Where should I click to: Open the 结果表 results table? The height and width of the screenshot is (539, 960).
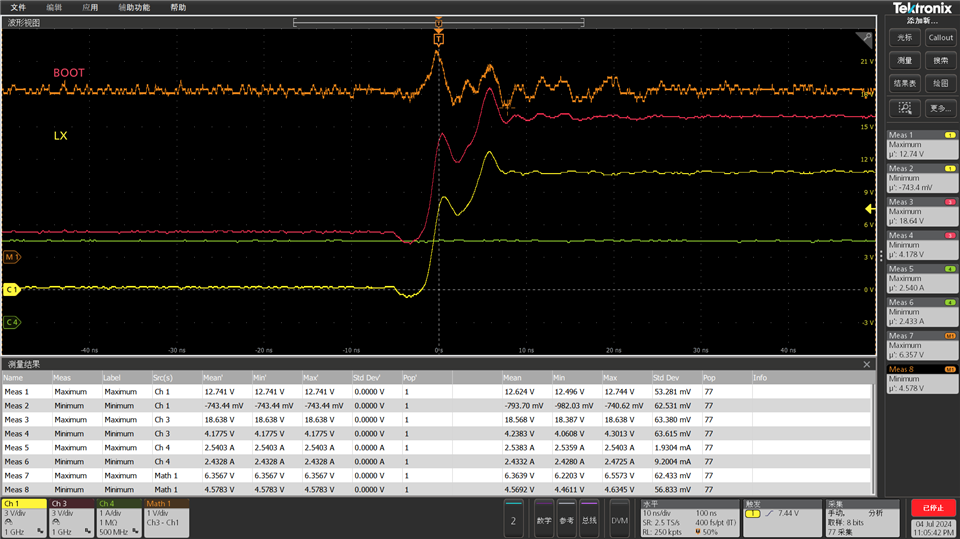tap(904, 84)
